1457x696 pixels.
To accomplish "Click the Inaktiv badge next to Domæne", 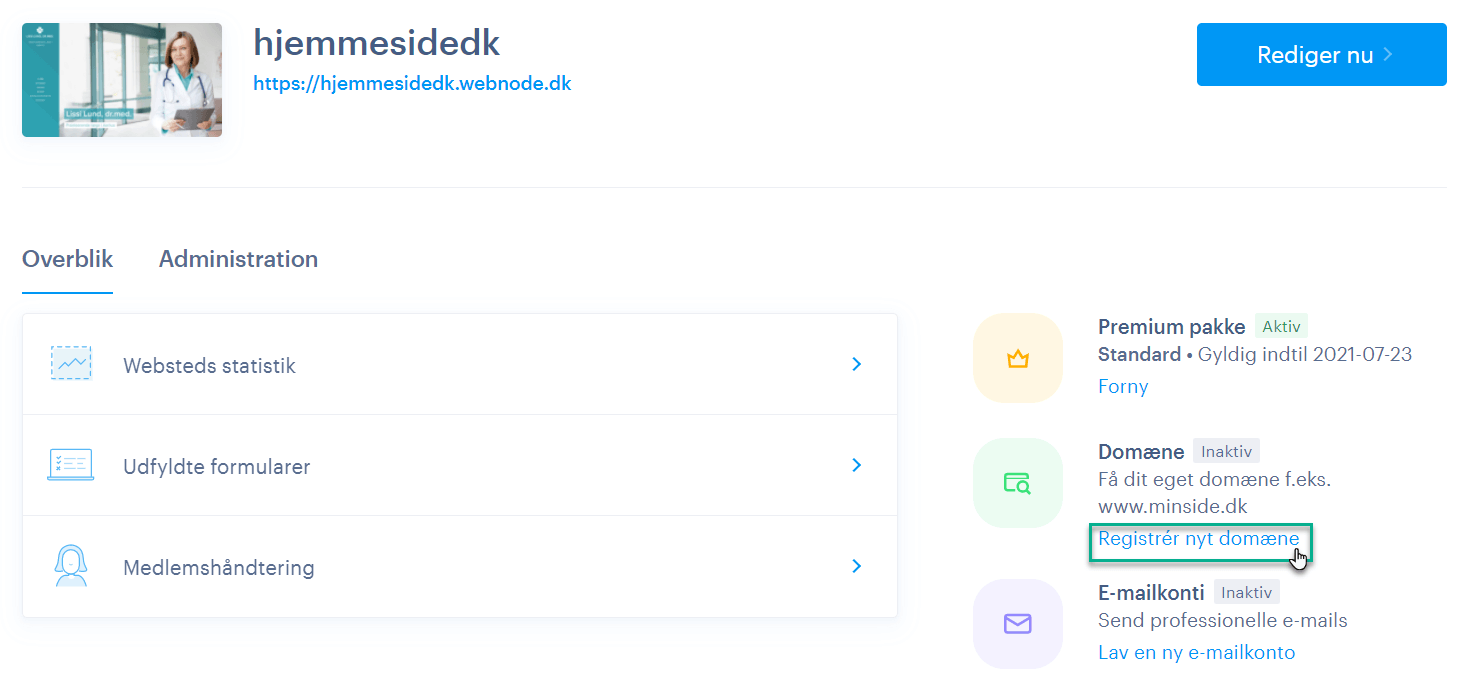I will tap(1226, 452).
